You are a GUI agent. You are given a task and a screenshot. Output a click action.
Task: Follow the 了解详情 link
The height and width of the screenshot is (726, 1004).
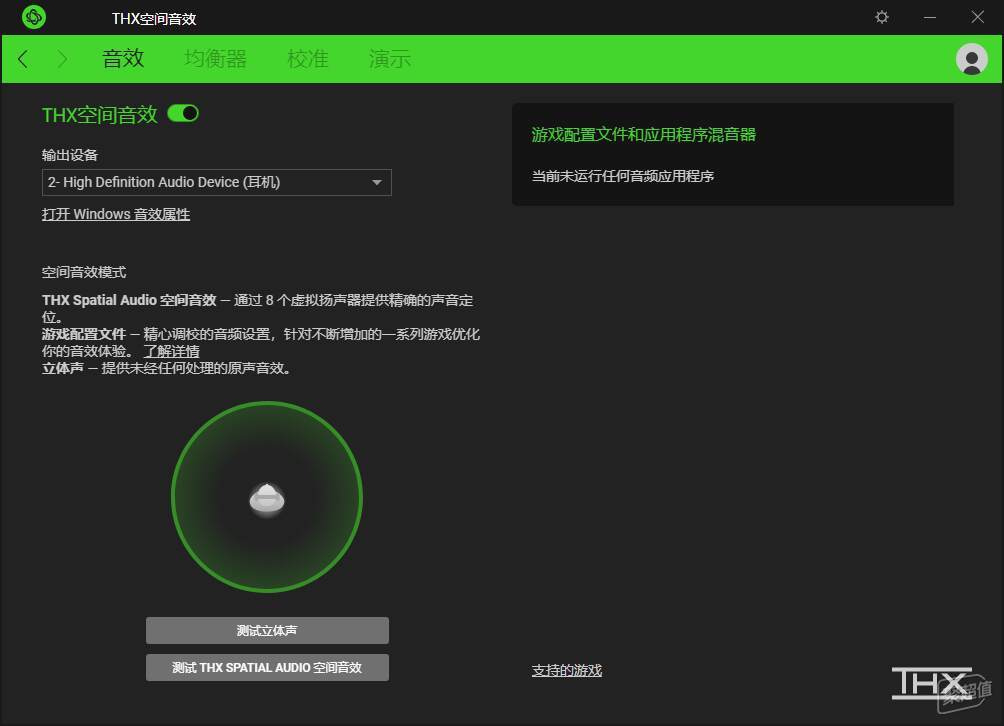[x=172, y=351]
